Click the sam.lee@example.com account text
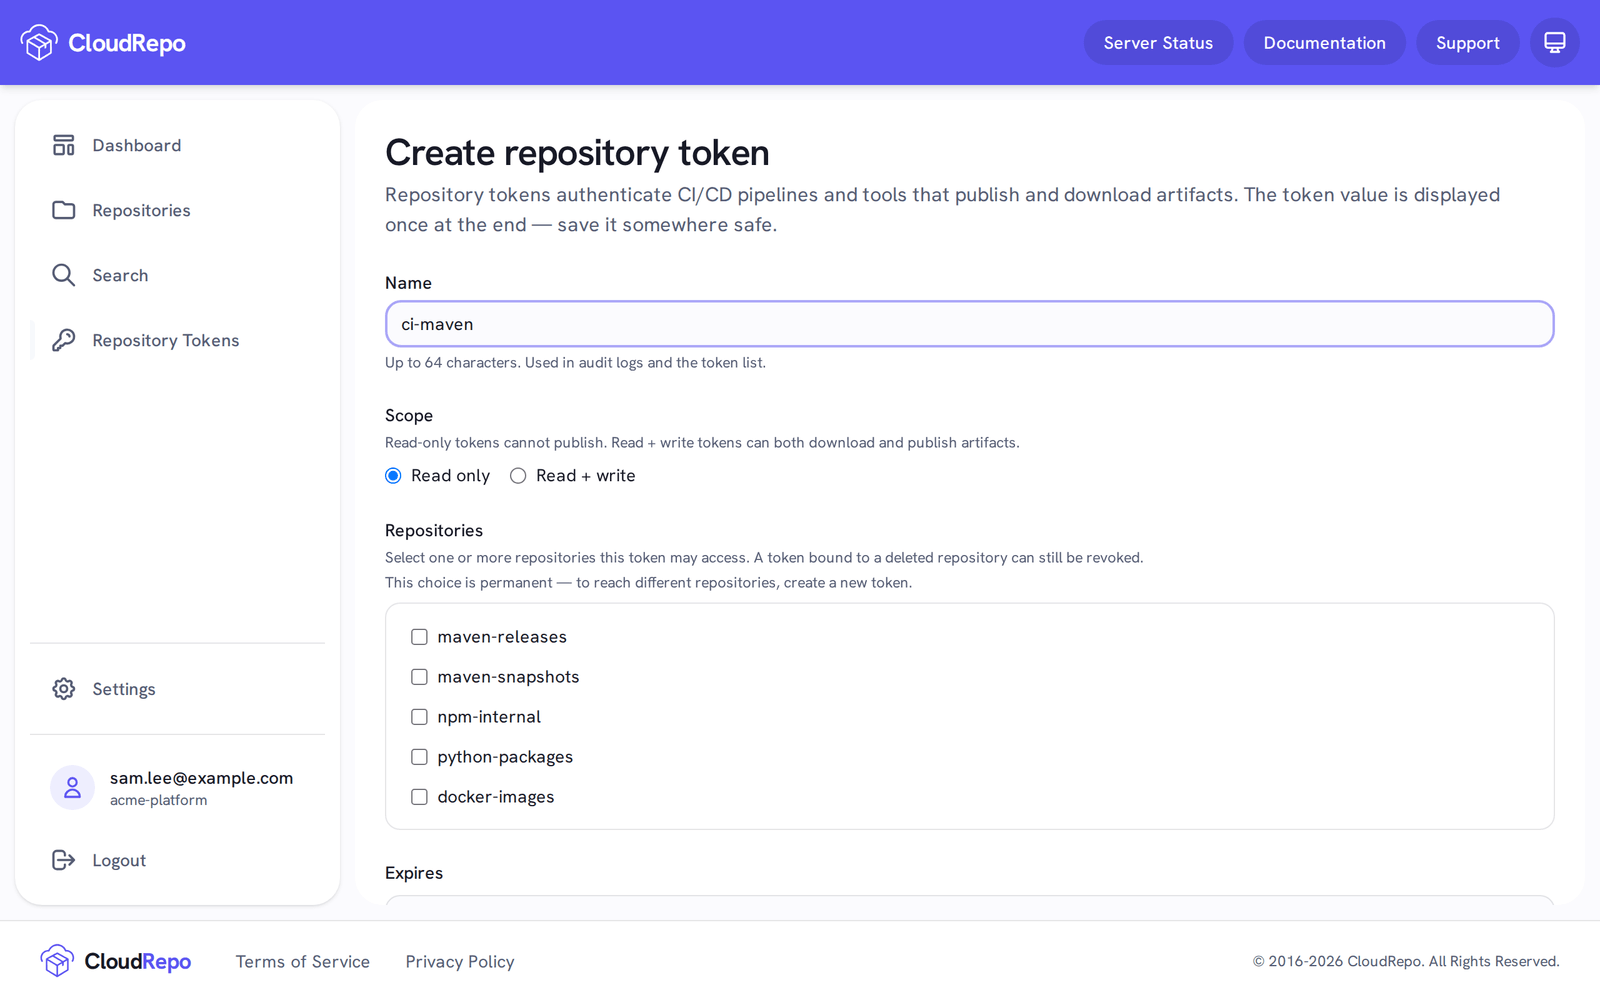 201,778
